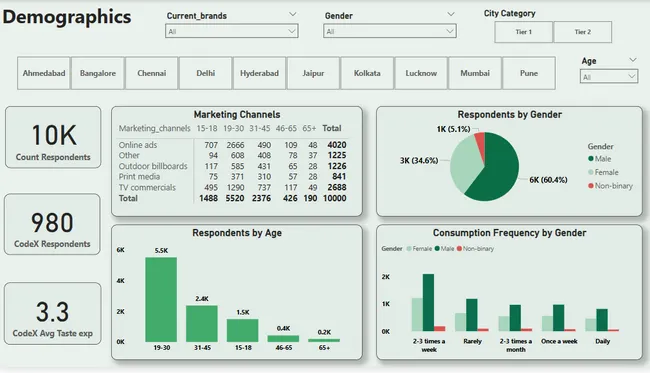
Task: Select the Other row label in table
Action: [129, 155]
